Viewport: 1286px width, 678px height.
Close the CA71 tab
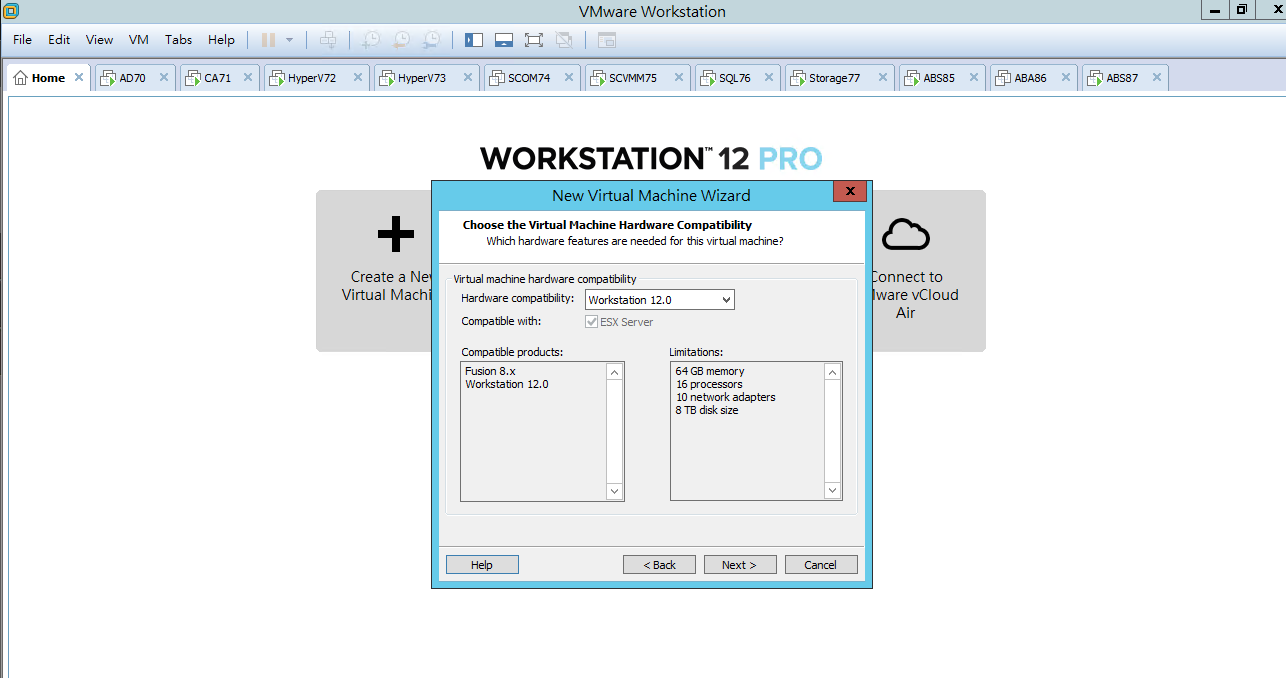[x=249, y=77]
